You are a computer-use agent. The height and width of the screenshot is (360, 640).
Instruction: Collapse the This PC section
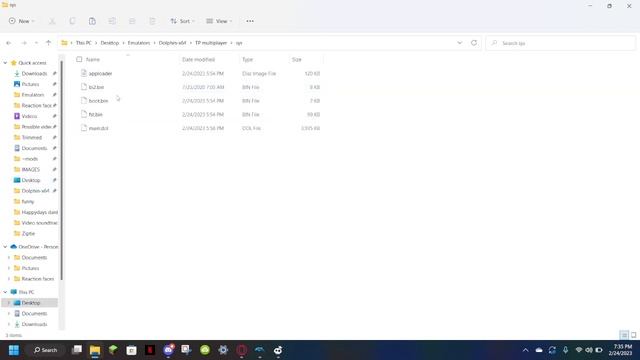pyautogui.click(x=5, y=292)
